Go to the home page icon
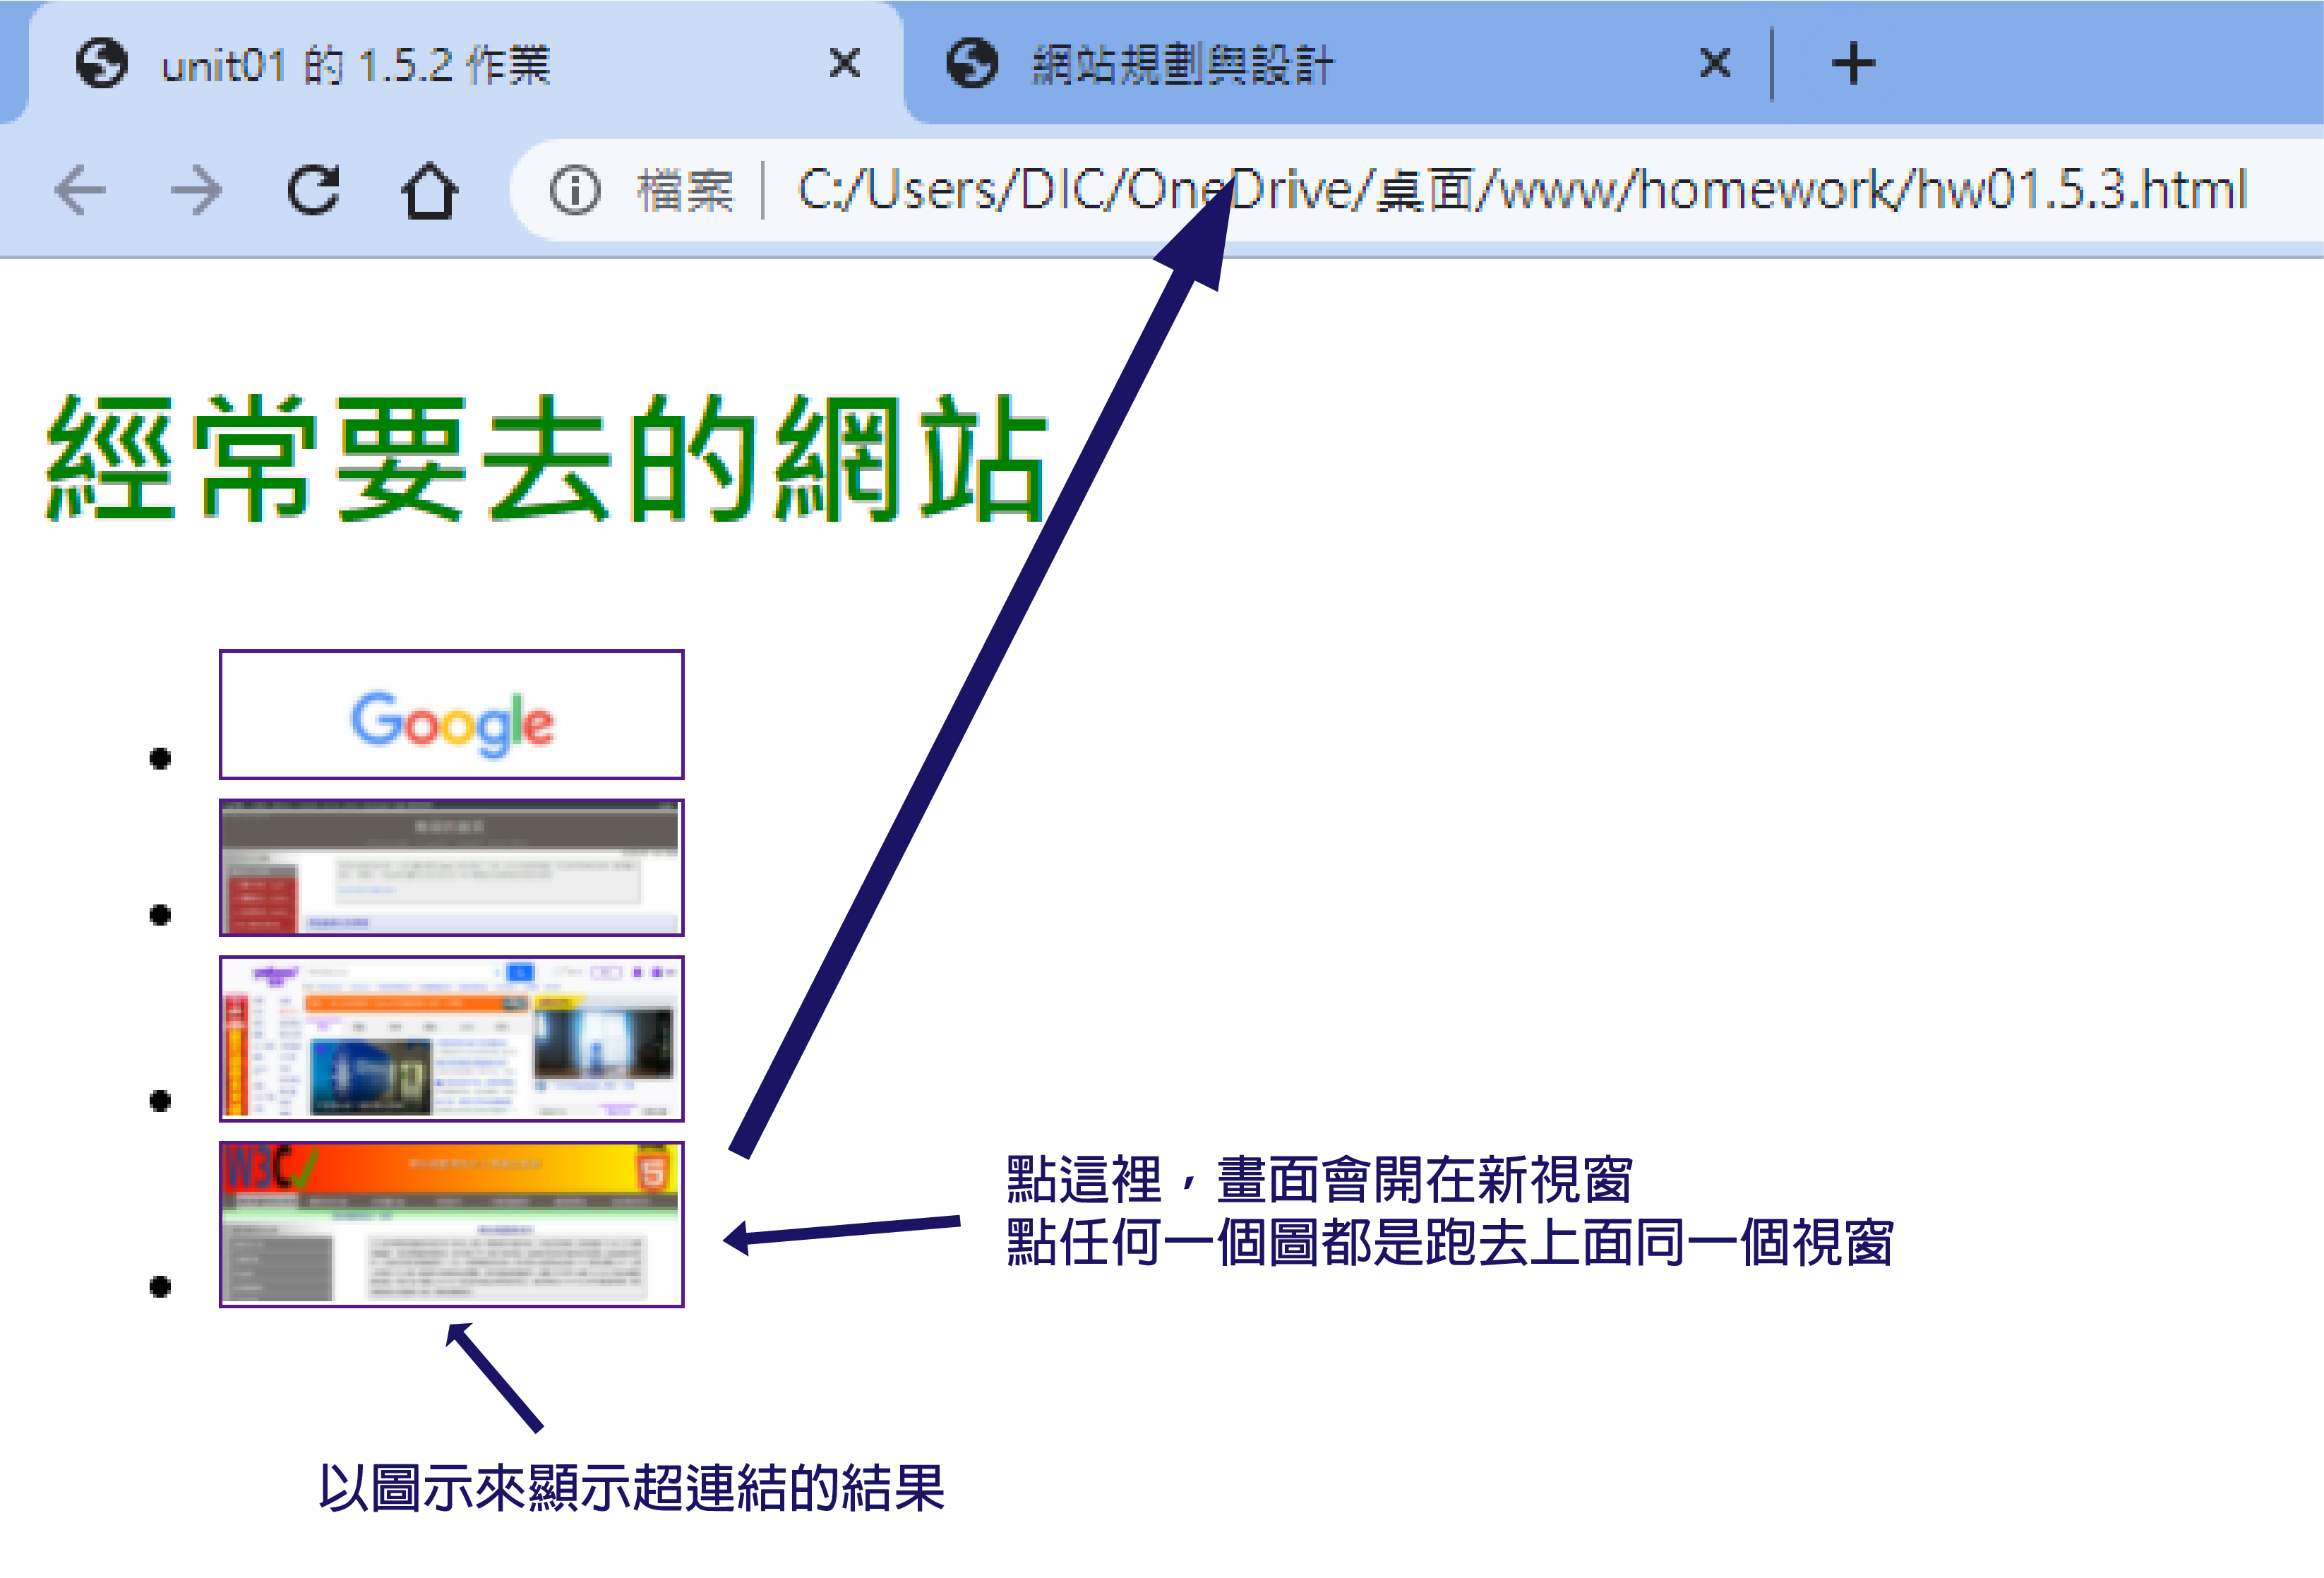 pos(430,190)
